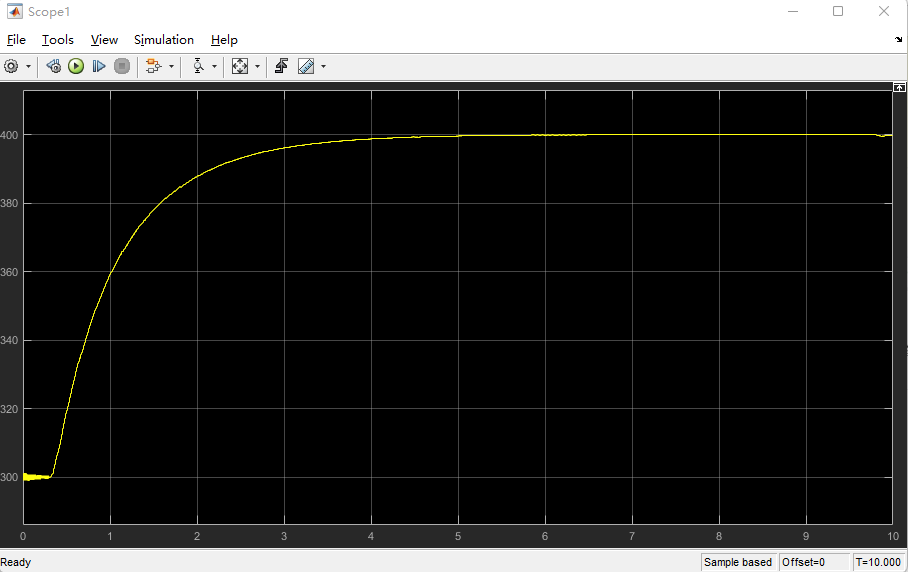Click the grayed Stop simulation button
The width and height of the screenshot is (908, 572).
coord(122,66)
